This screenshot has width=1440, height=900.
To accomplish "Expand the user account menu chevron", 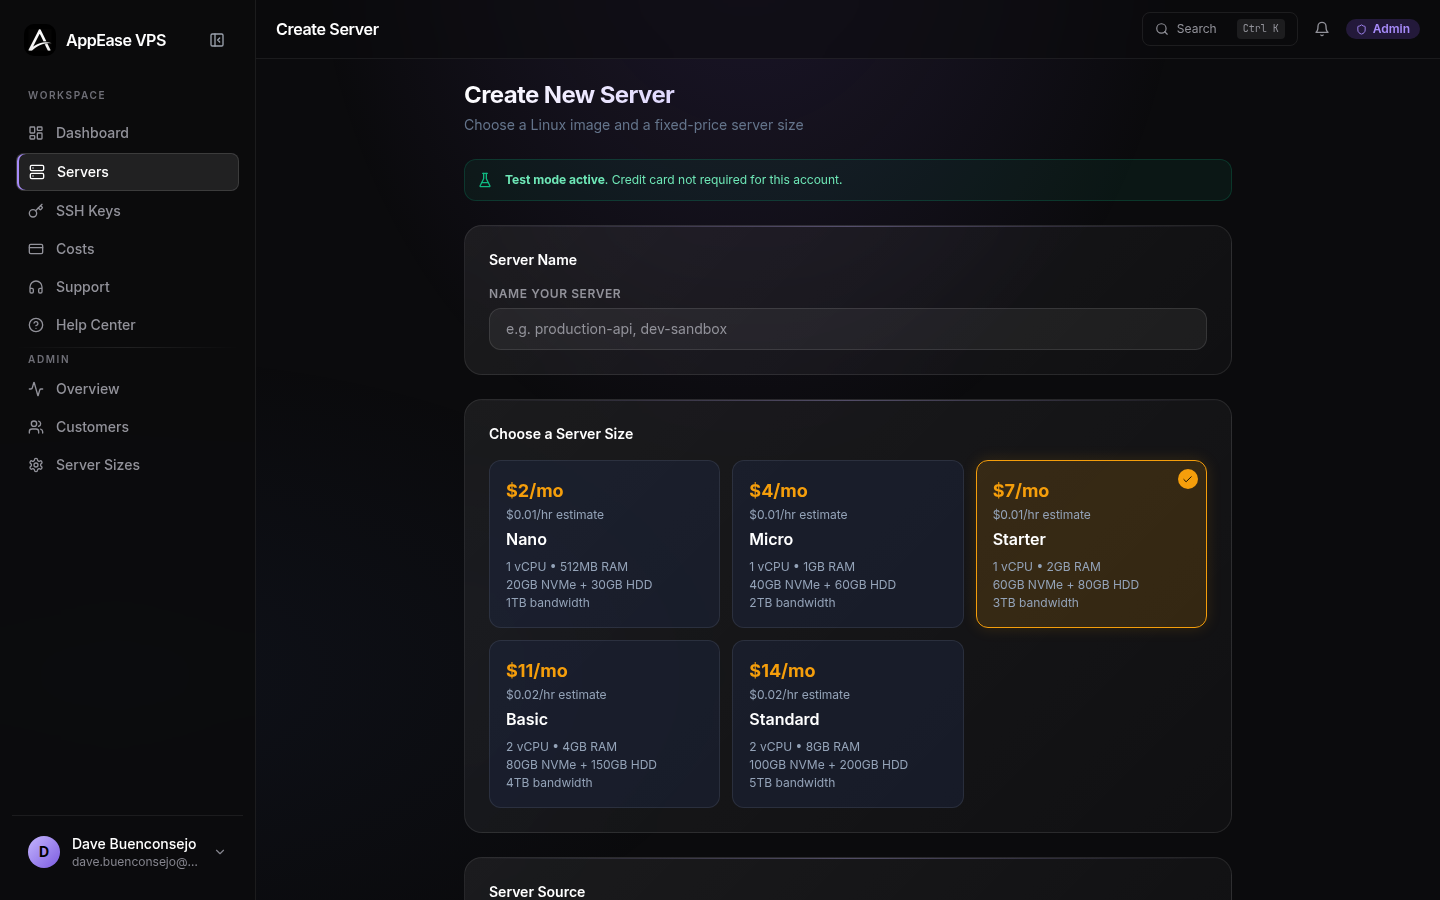I will [x=220, y=852].
